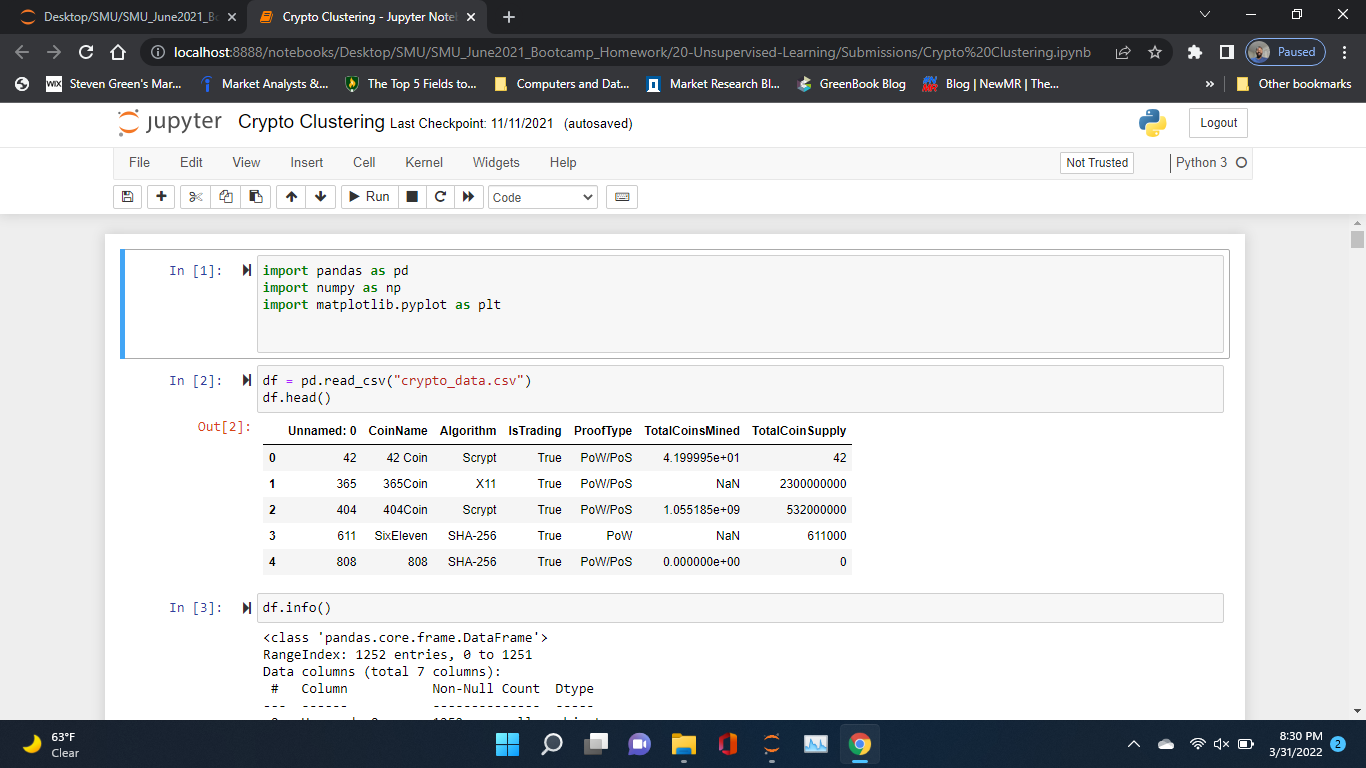Click the browser address bar
The height and width of the screenshot is (768, 1366).
pyautogui.click(x=630, y=52)
